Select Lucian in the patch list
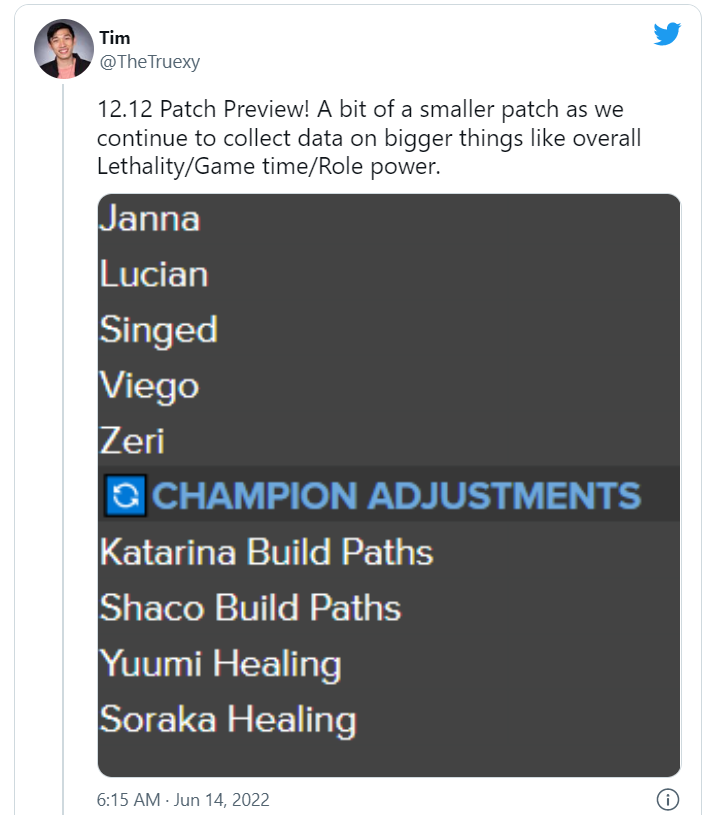Viewport: 721px width, 815px height. tap(154, 274)
